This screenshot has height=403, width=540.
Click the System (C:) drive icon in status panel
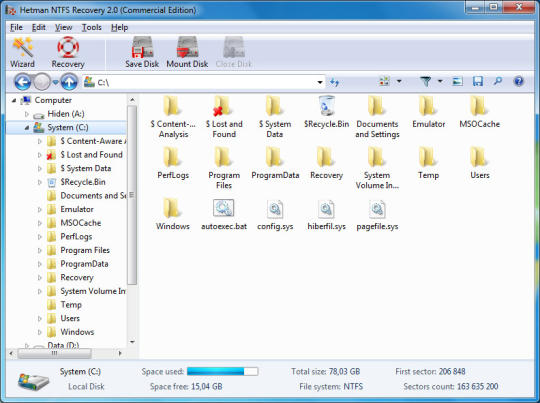tap(33, 381)
